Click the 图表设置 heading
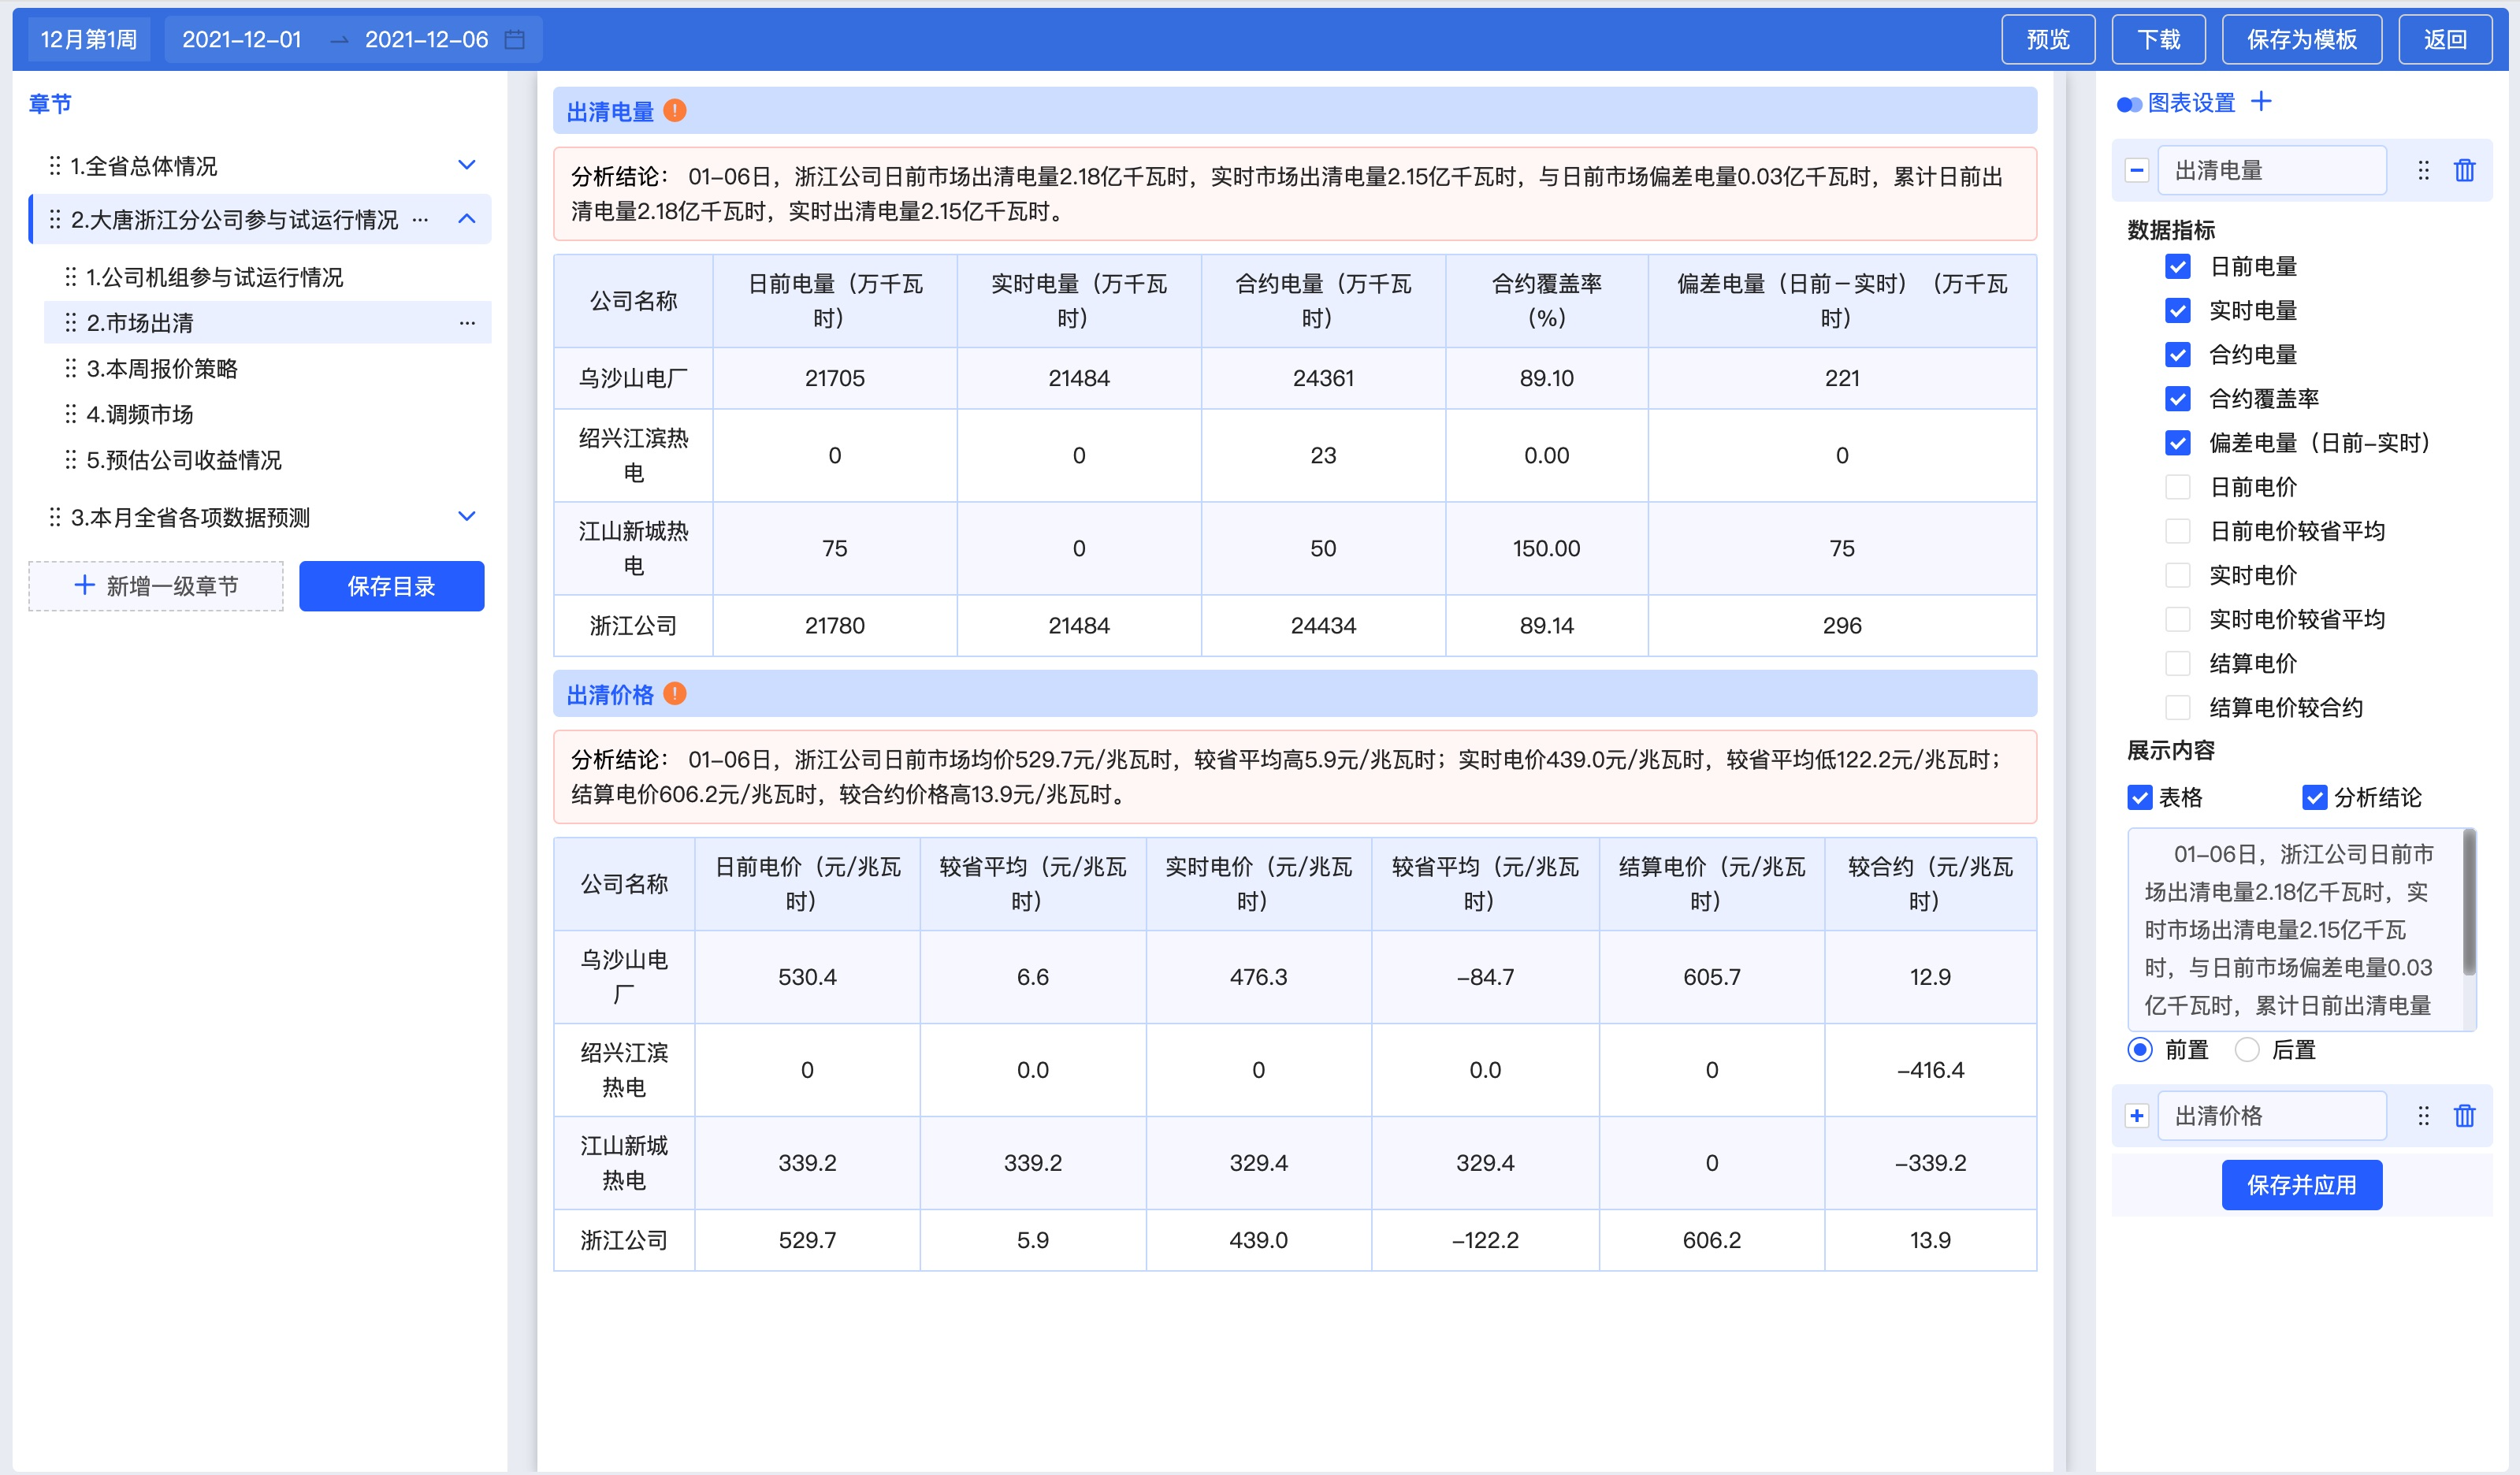The height and width of the screenshot is (1475, 2520). coord(2191,103)
